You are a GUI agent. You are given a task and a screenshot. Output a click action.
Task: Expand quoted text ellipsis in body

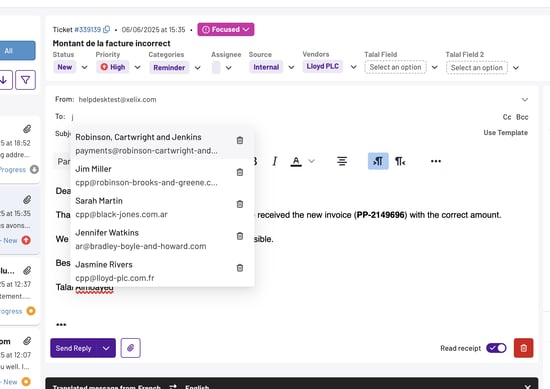tap(61, 324)
